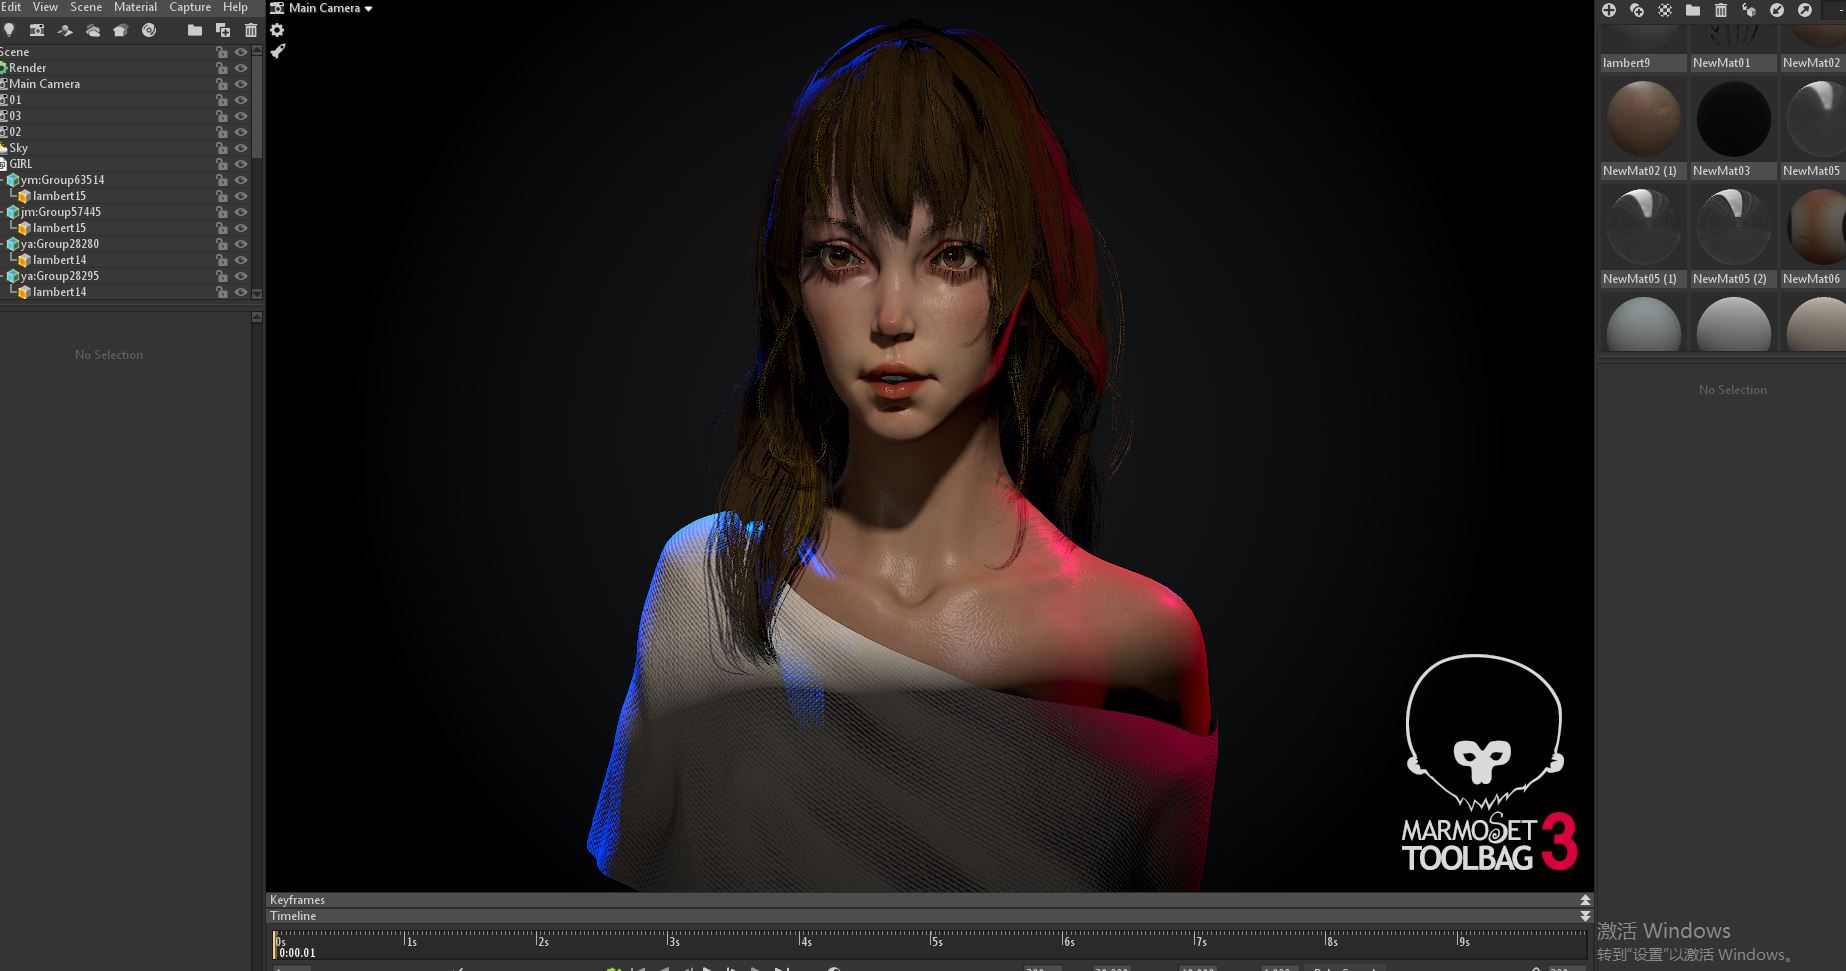This screenshot has height=971, width=1846.
Task: Open the Edit menu
Action: [x=11, y=7]
